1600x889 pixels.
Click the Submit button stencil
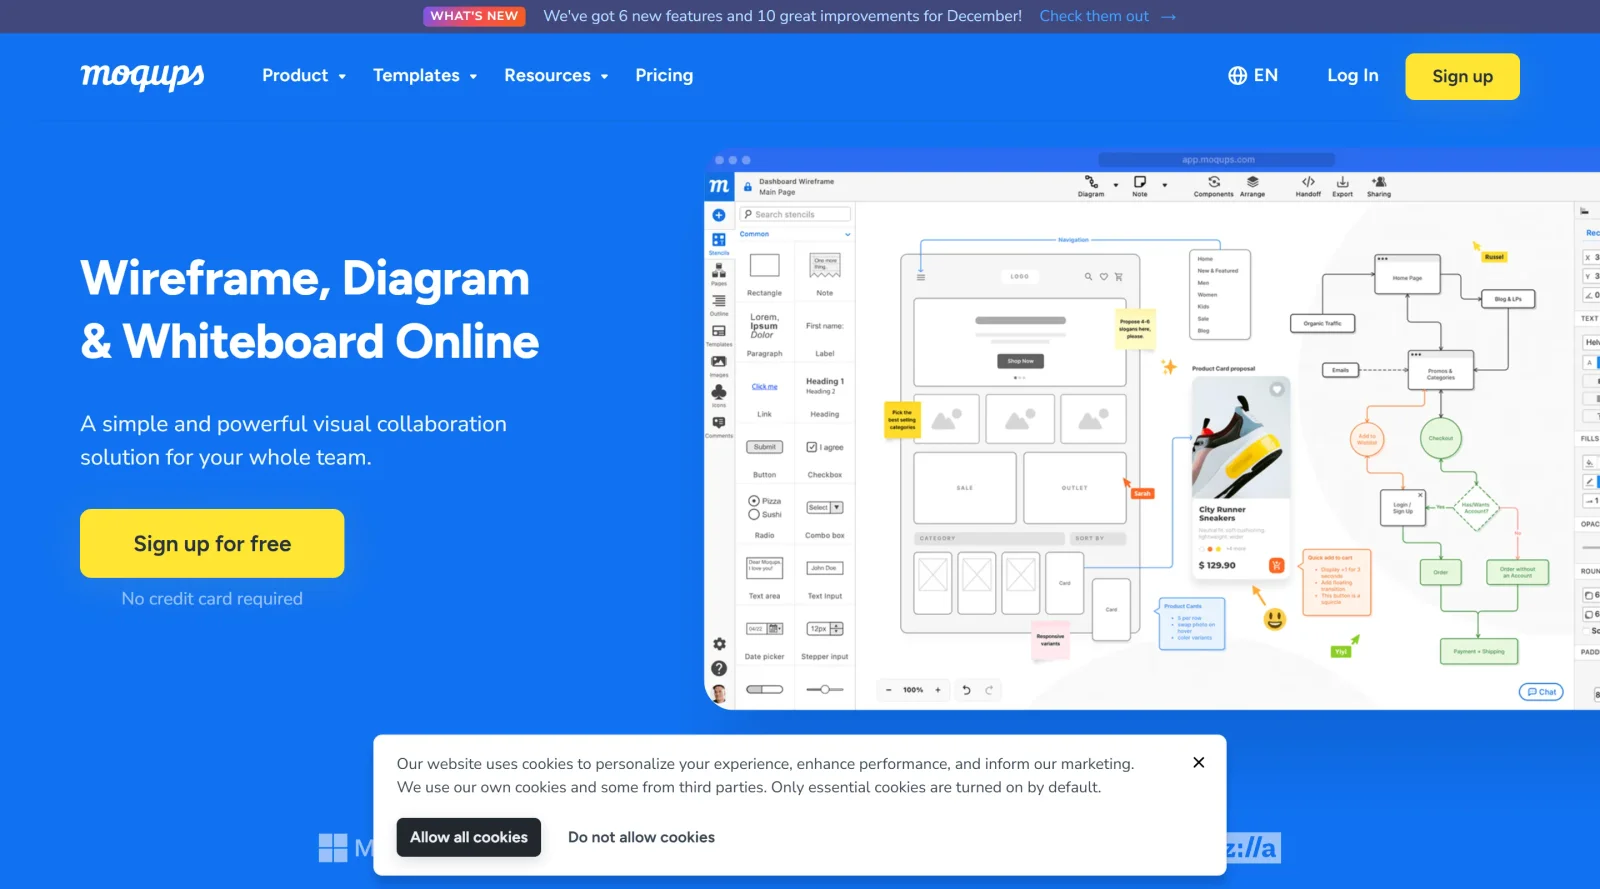pos(764,447)
